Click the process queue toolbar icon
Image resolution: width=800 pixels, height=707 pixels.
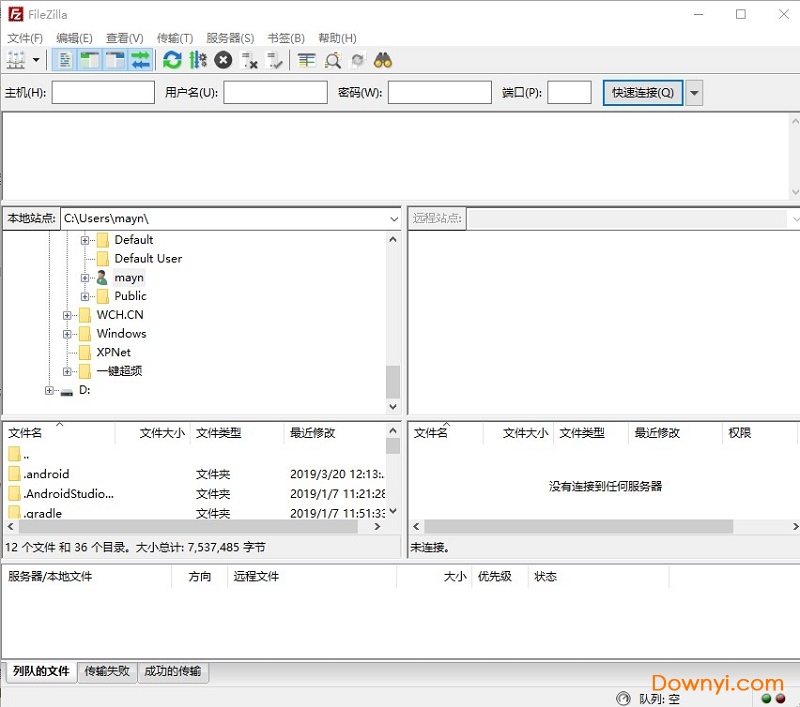[198, 60]
